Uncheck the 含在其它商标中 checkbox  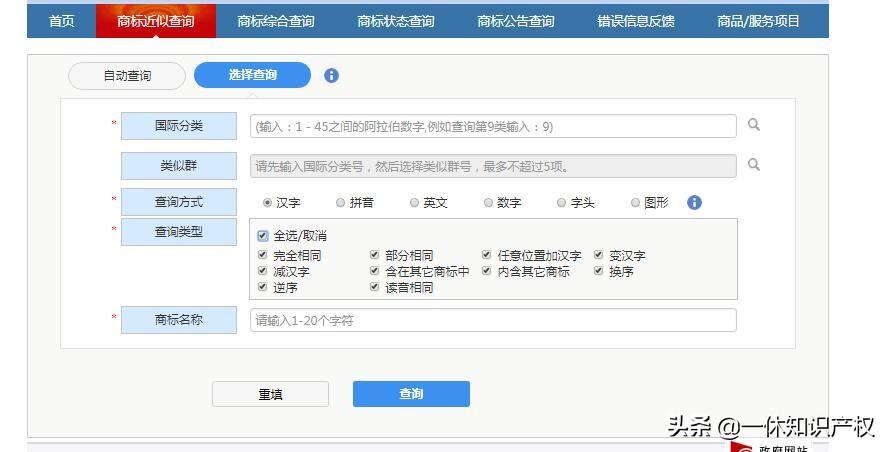click(x=374, y=271)
